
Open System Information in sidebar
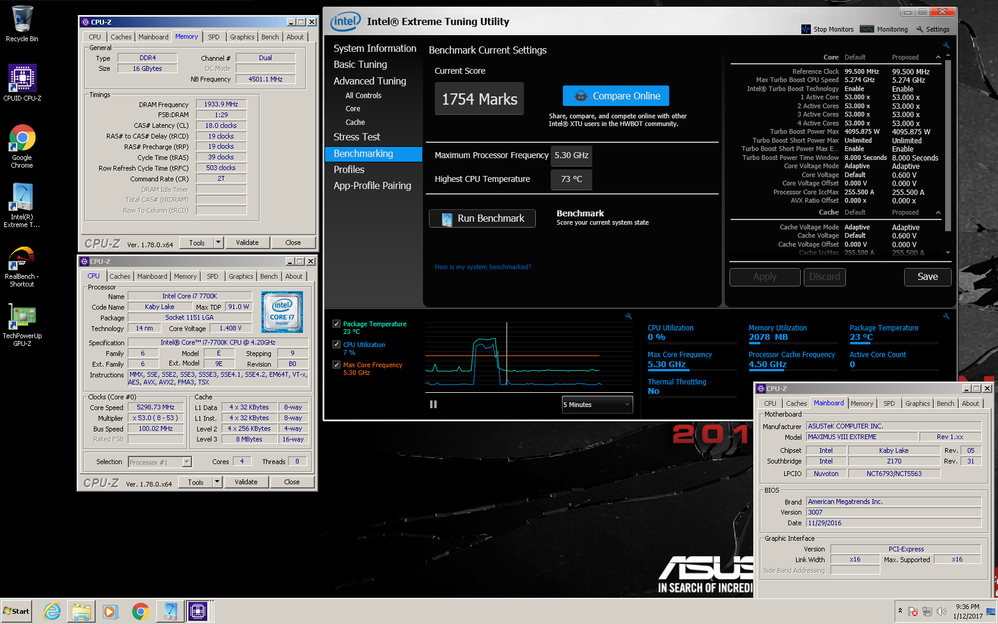pos(374,48)
